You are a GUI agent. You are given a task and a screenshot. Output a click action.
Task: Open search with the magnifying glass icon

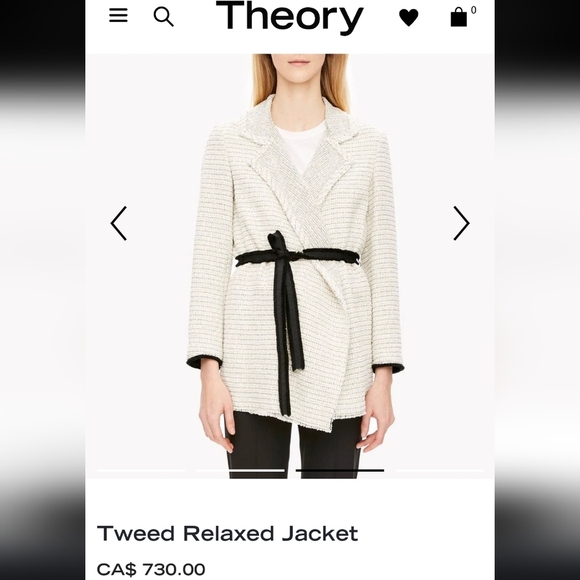(x=163, y=17)
